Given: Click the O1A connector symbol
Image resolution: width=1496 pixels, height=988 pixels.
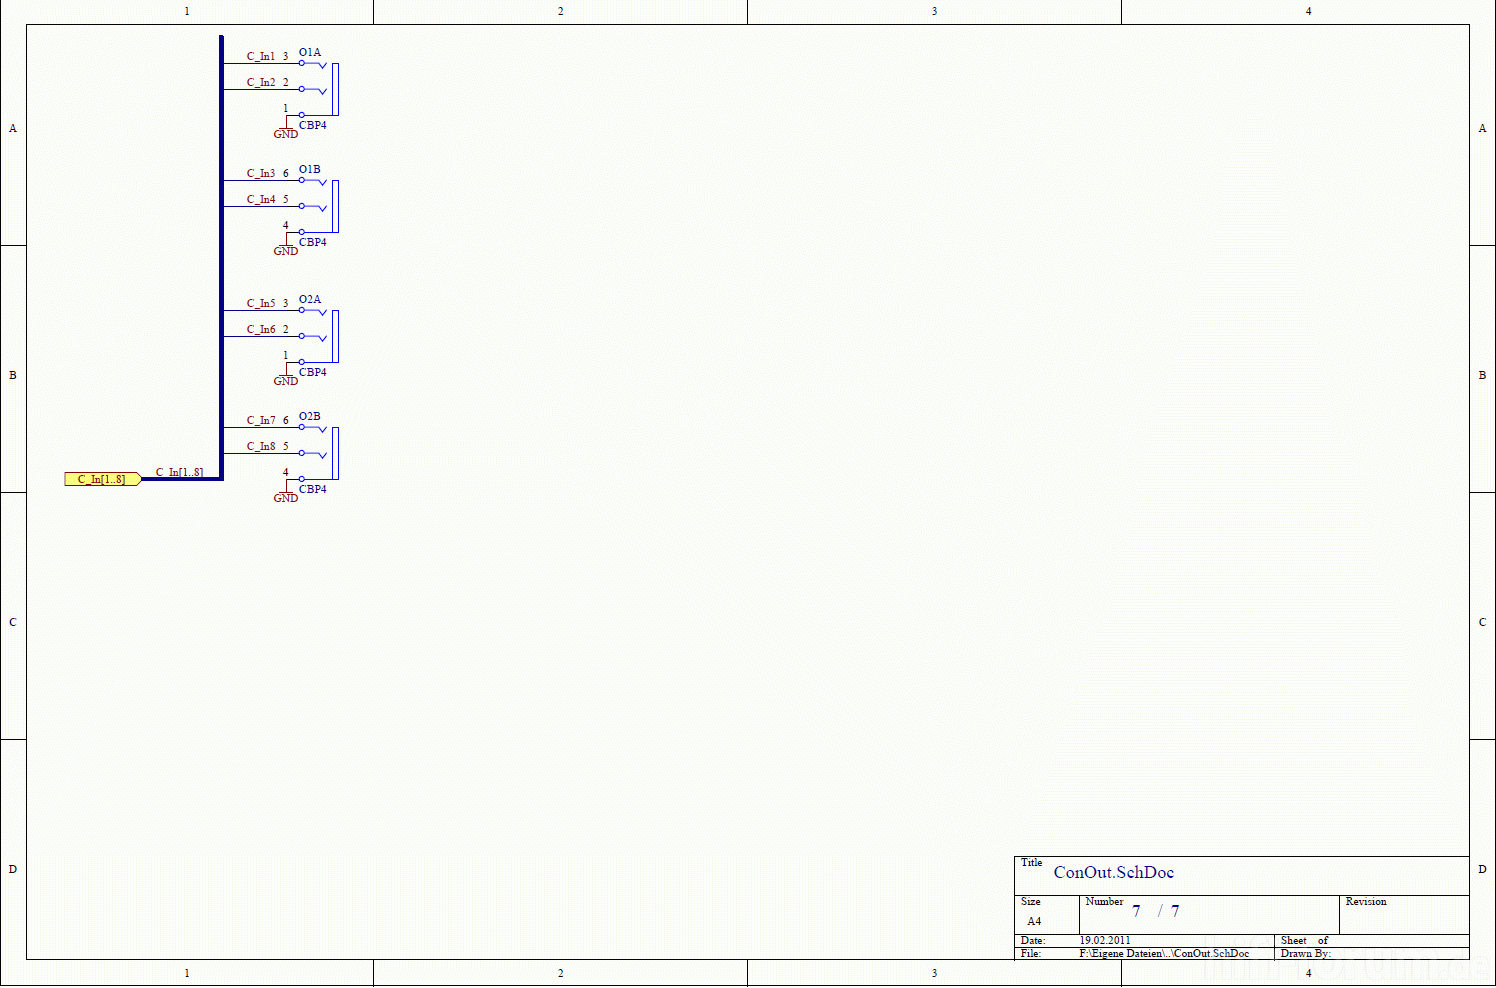Looking at the screenshot, I should pos(320,89).
